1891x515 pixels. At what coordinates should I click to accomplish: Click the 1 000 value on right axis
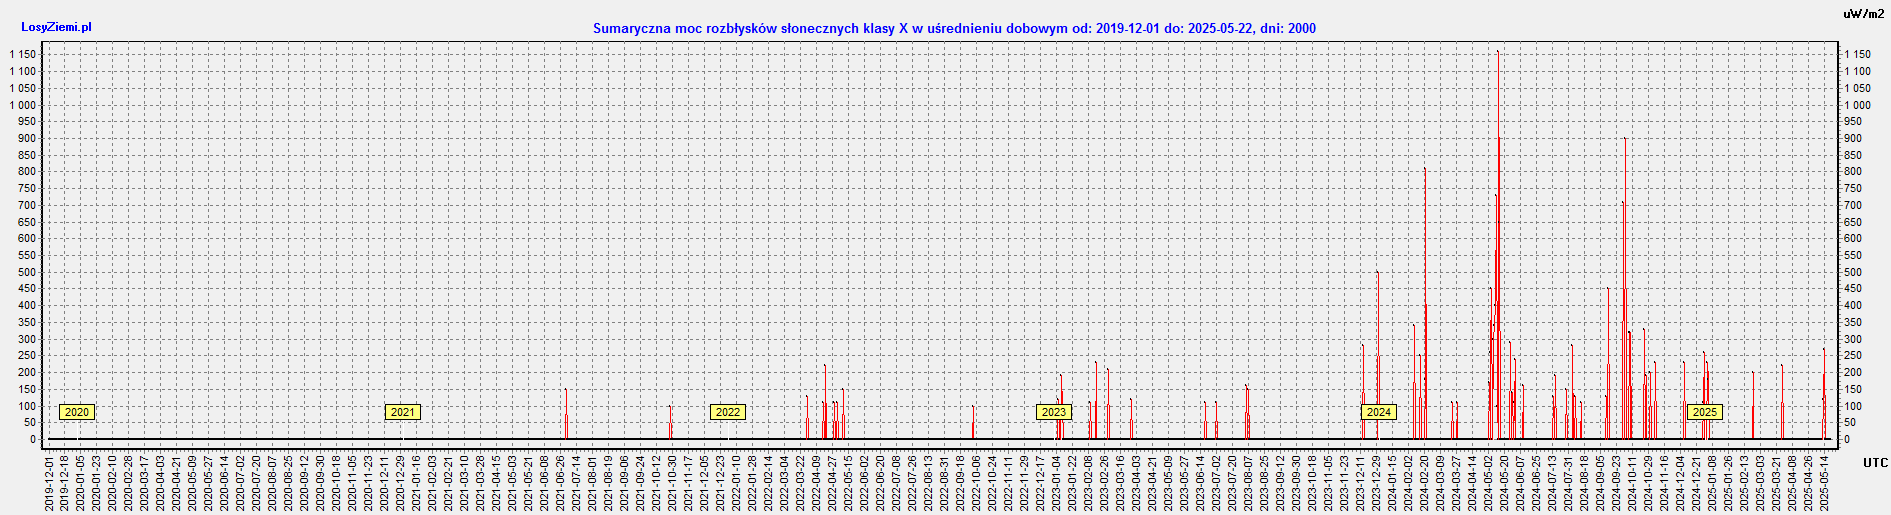click(1857, 105)
